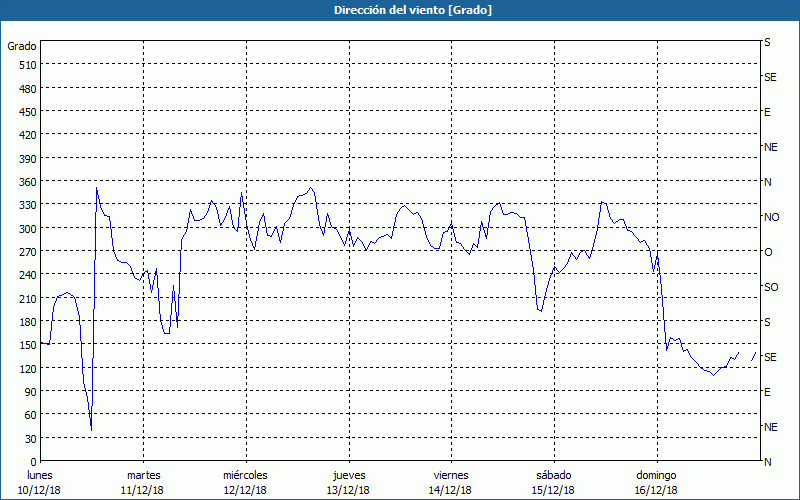Click the 'NO' compass direction label

click(771, 217)
